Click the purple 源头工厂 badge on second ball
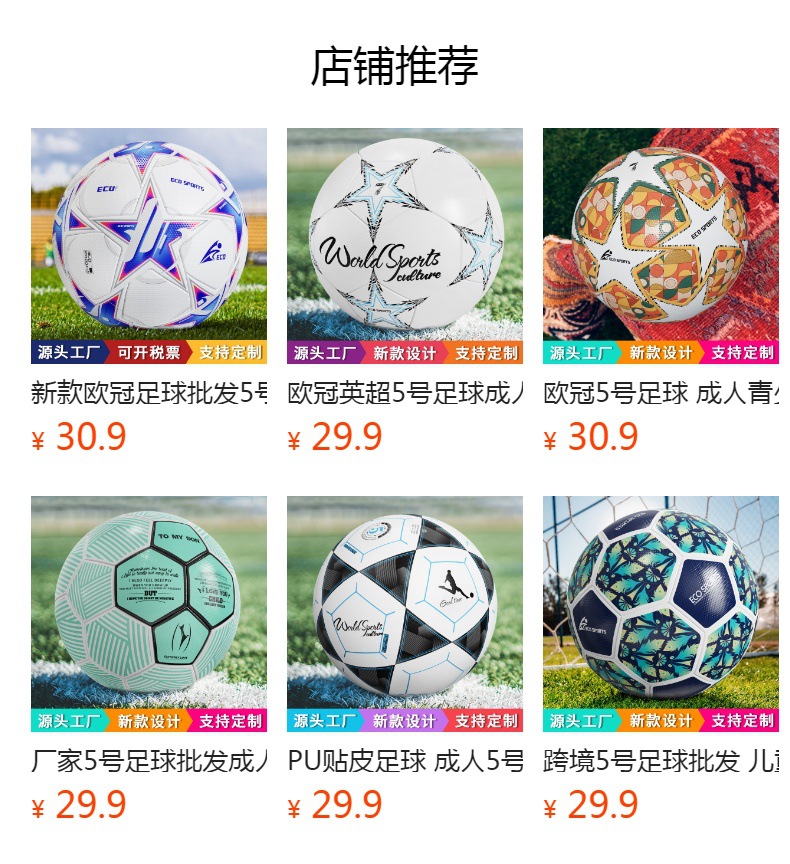This screenshot has width=790, height=864. pos(324,353)
